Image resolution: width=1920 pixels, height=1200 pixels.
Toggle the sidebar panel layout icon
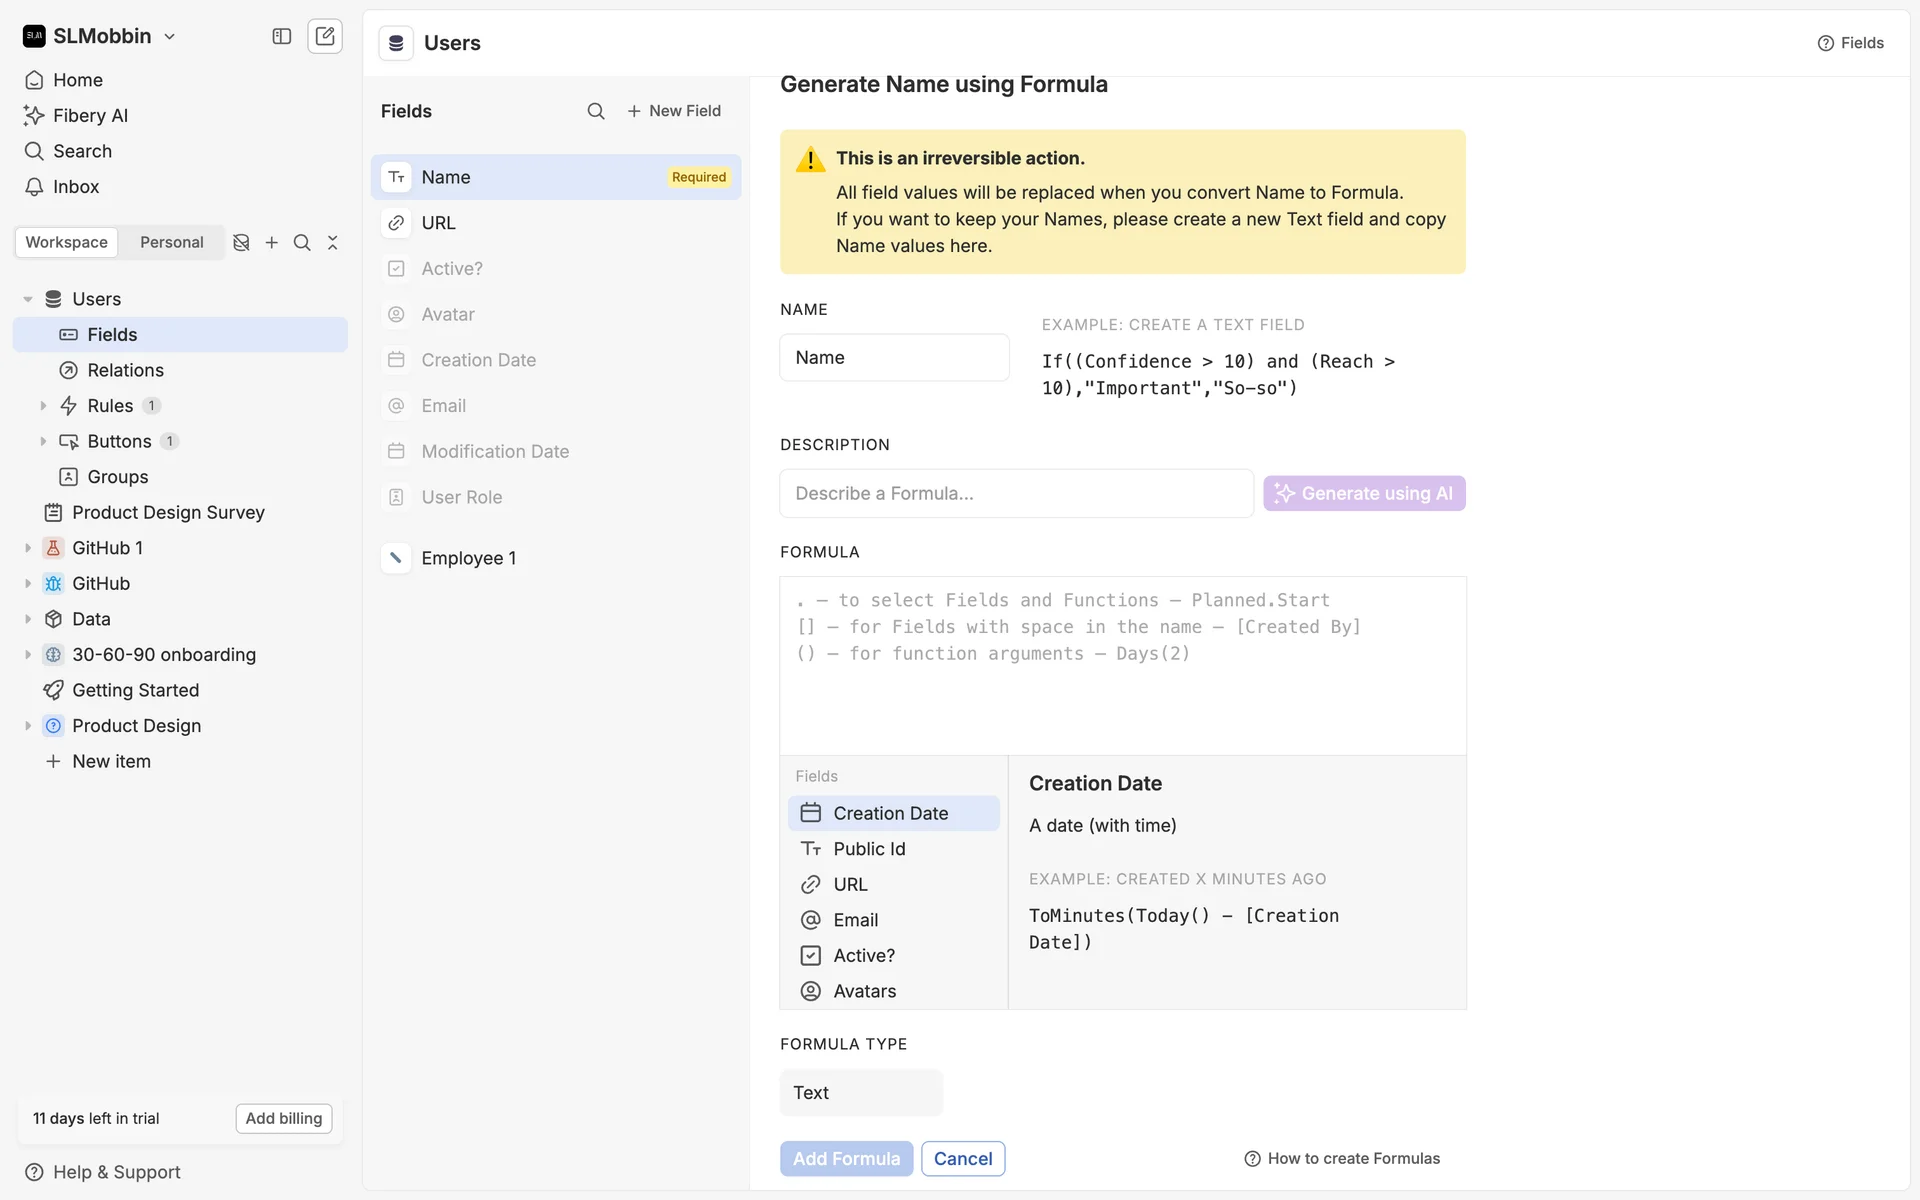[x=282, y=36]
